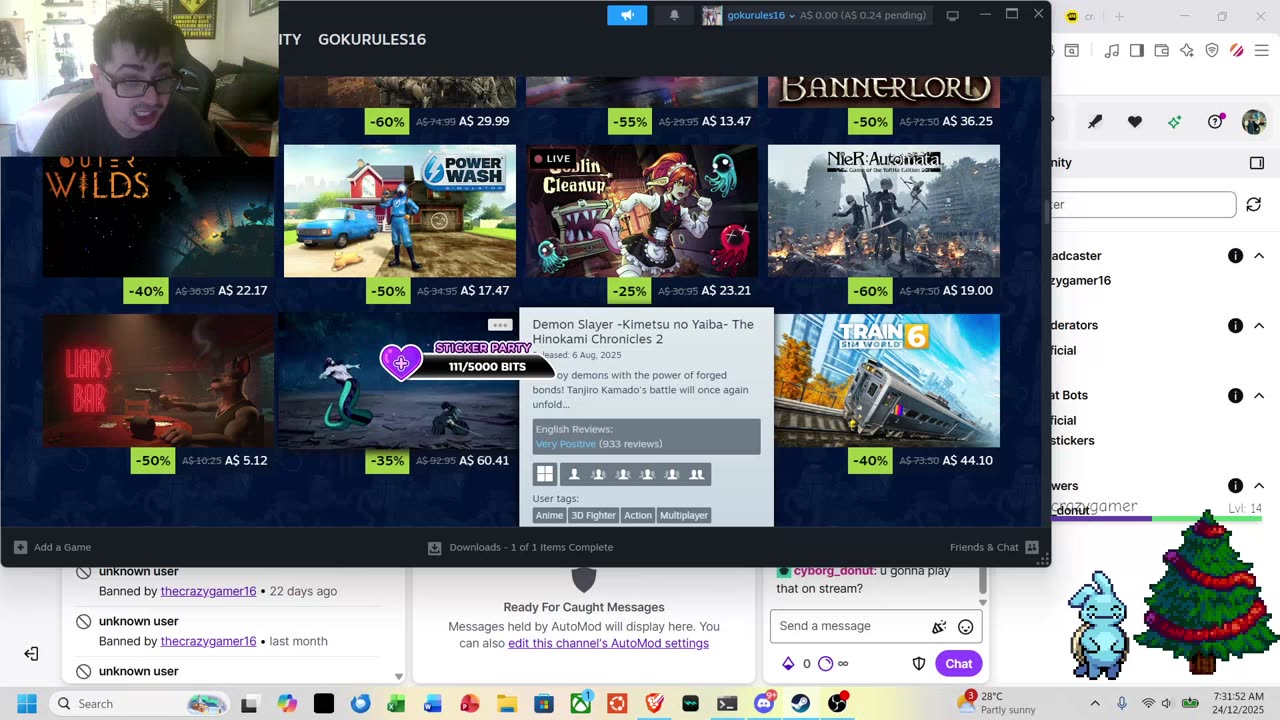
Task: Click Very Positive reviews link in tooltip
Action: click(565, 444)
